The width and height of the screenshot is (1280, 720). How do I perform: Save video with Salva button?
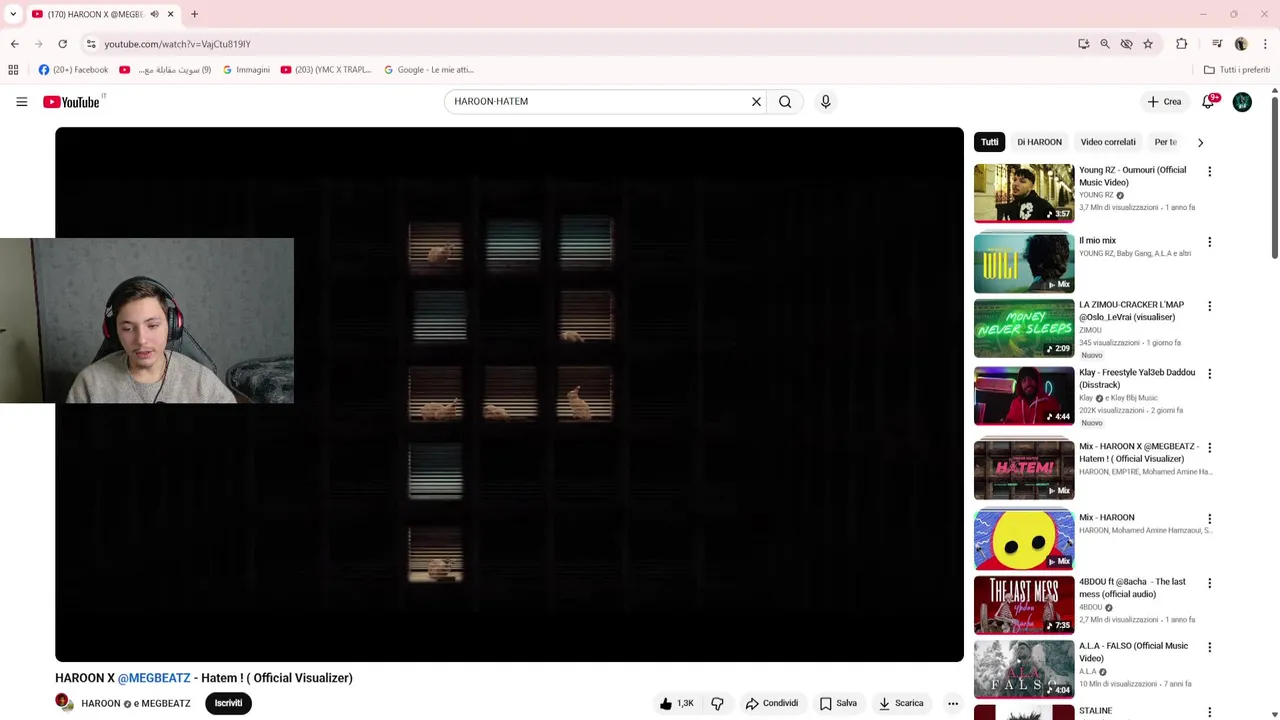tap(838, 703)
